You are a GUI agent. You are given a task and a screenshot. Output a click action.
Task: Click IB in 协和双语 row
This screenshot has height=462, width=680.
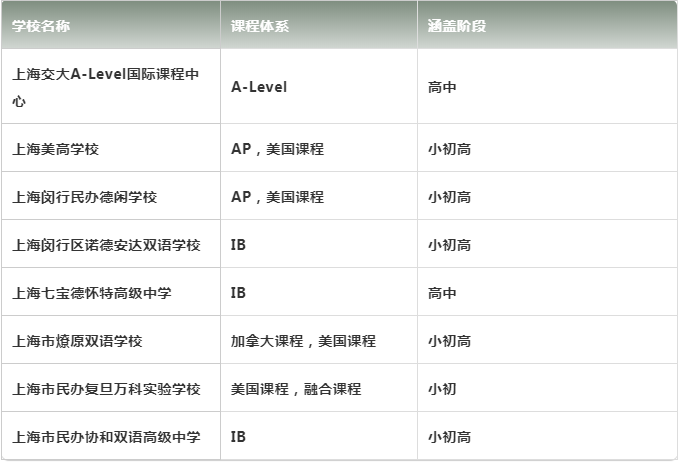pyautogui.click(x=238, y=437)
